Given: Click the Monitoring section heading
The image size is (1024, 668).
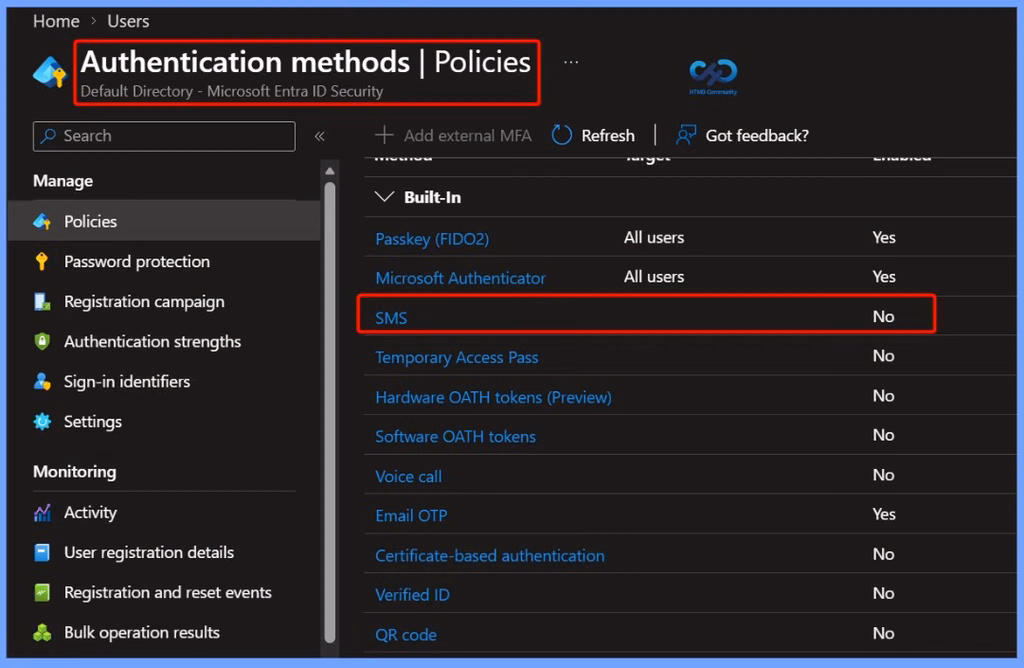Looking at the screenshot, I should tap(74, 472).
